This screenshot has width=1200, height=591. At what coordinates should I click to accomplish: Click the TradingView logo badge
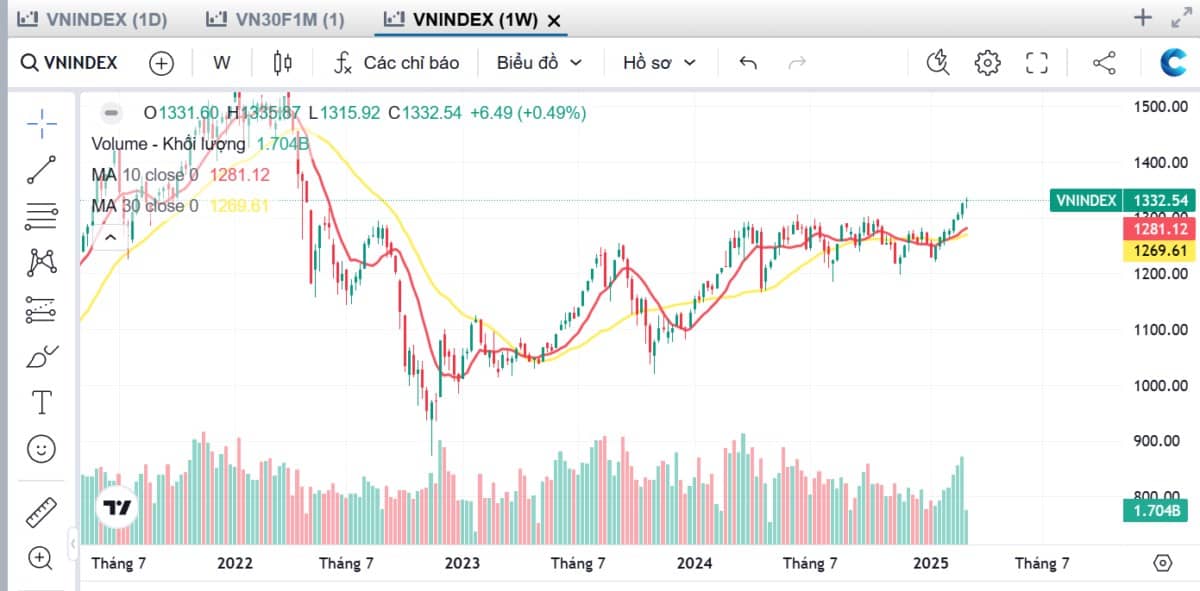pos(116,508)
